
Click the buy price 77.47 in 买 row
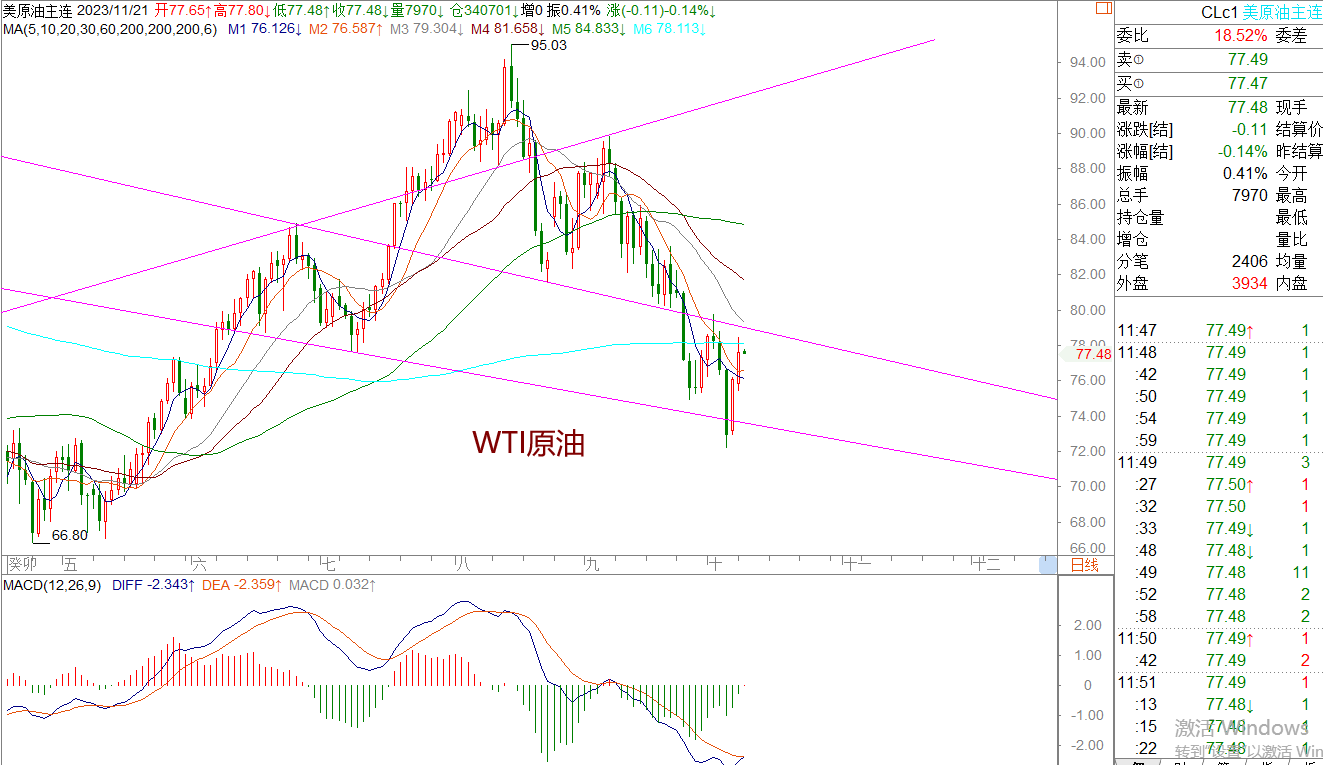click(1248, 84)
